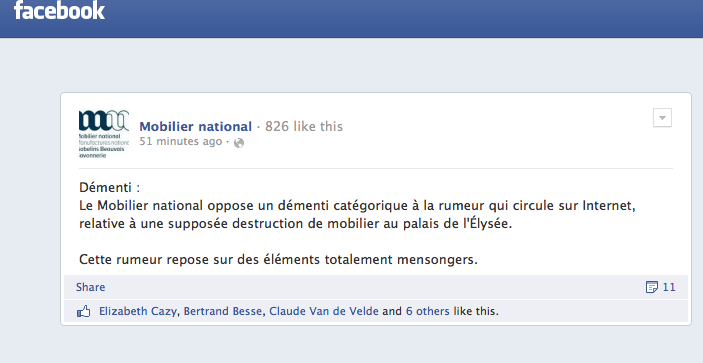This screenshot has width=703, height=363.
Task: Open the 11 comments count
Action: (669, 287)
